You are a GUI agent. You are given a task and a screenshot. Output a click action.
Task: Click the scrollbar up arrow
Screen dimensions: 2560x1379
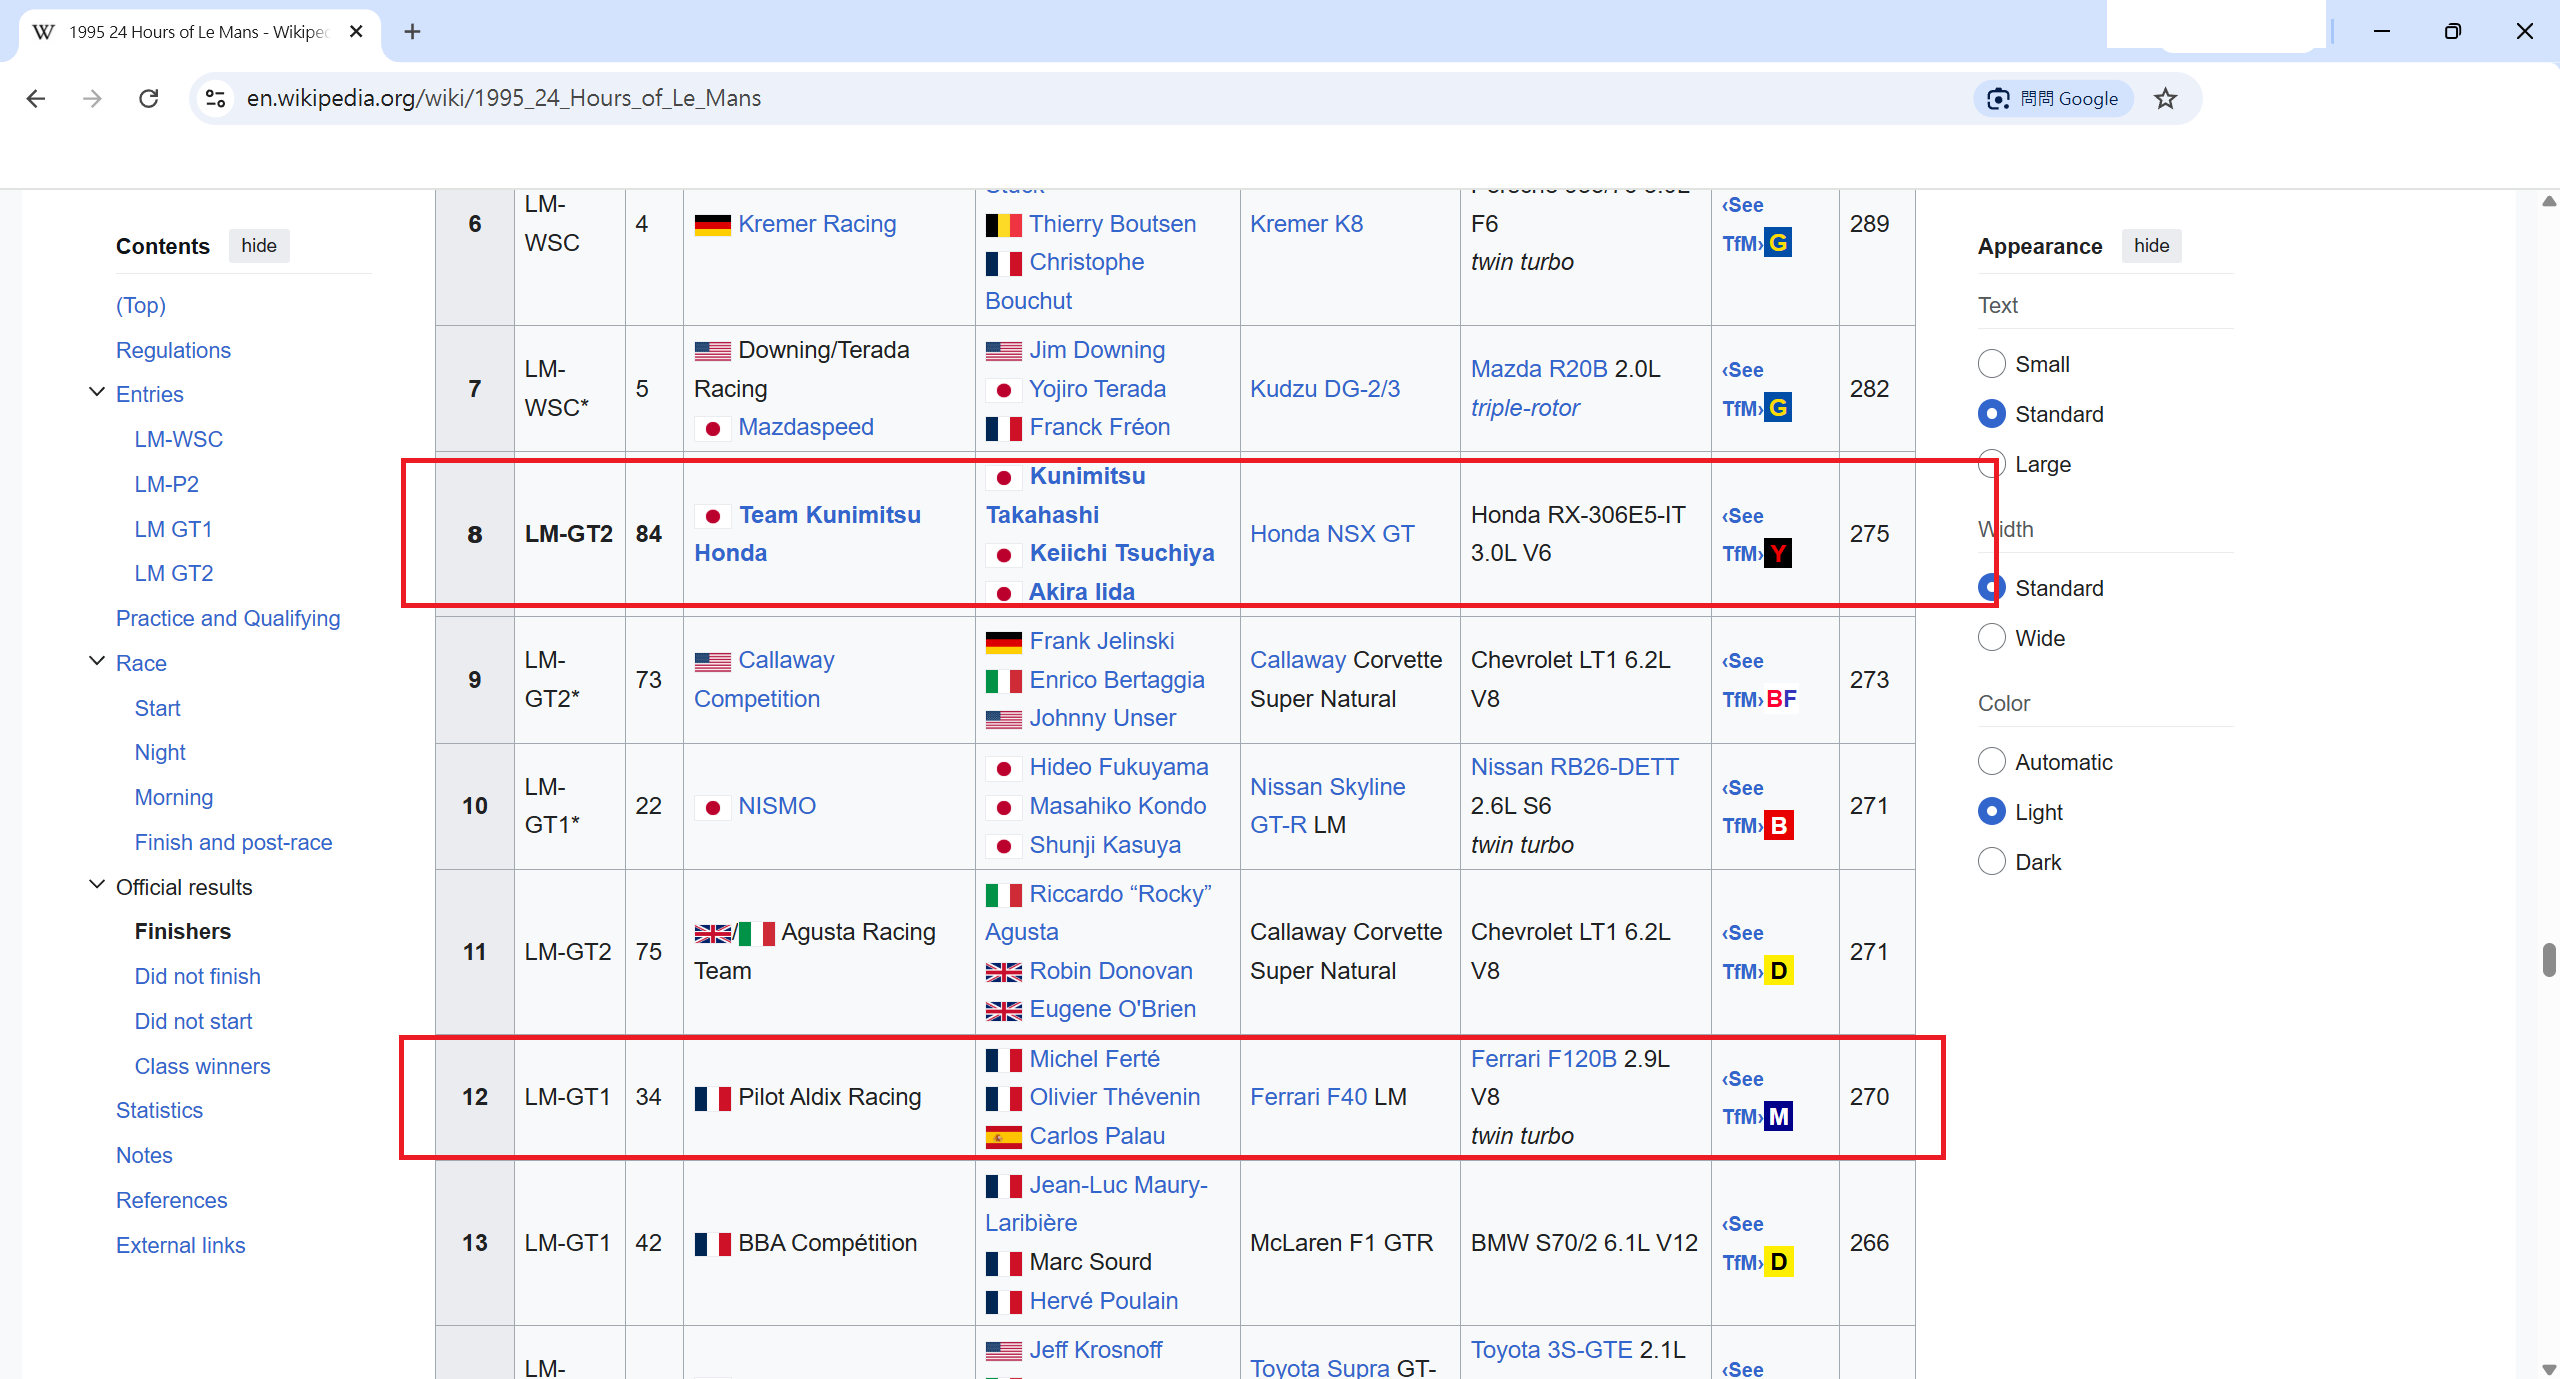[2550, 201]
